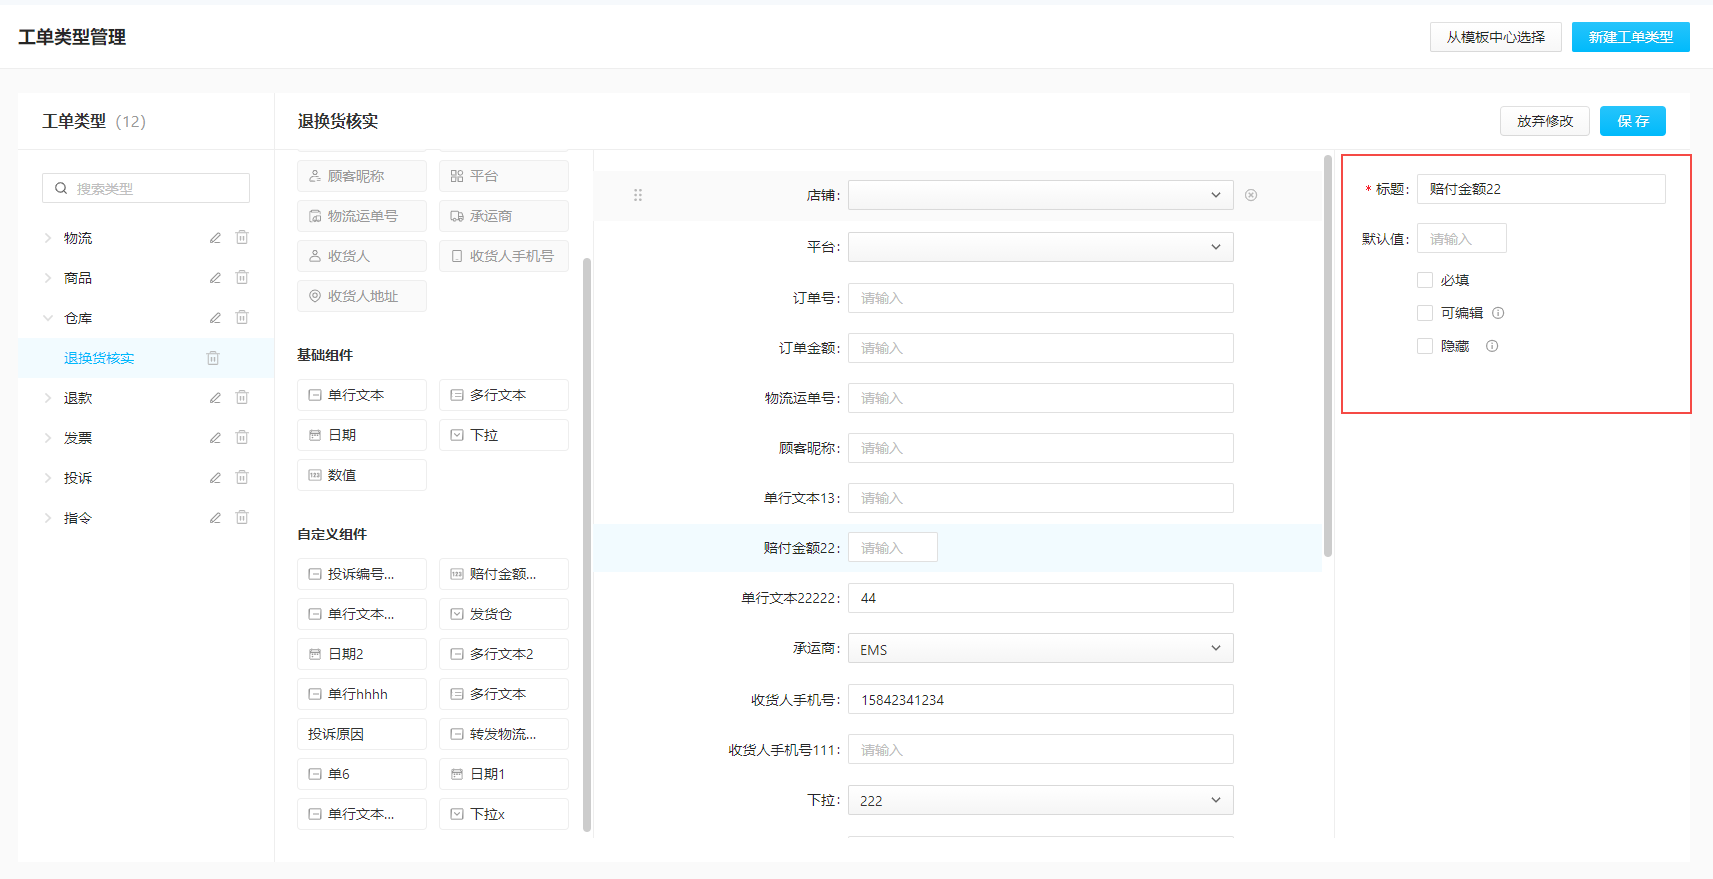Check the 隐藏 checkbox
Image resolution: width=1713 pixels, height=879 pixels.
click(1425, 346)
